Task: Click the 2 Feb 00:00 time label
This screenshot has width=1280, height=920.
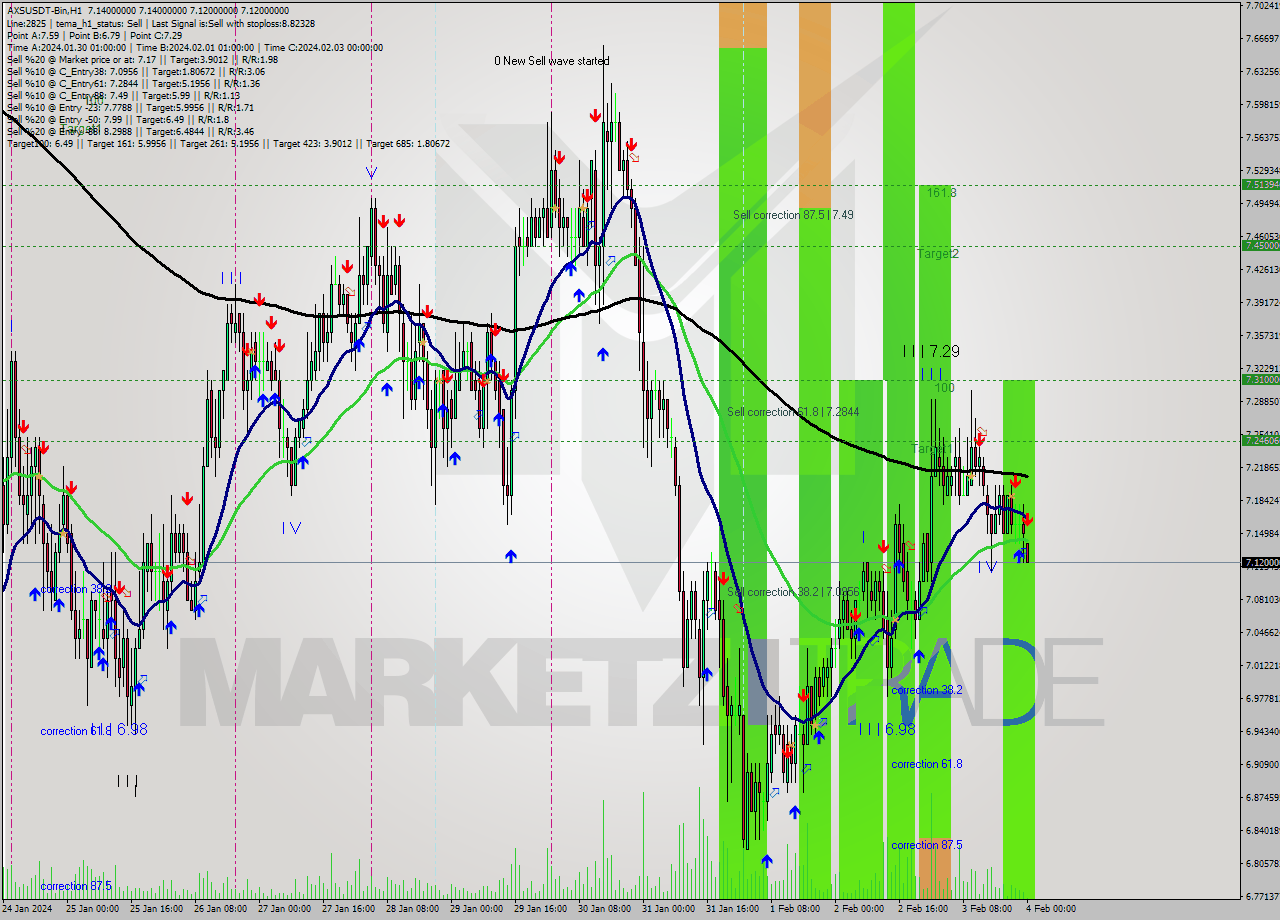Action: point(859,909)
